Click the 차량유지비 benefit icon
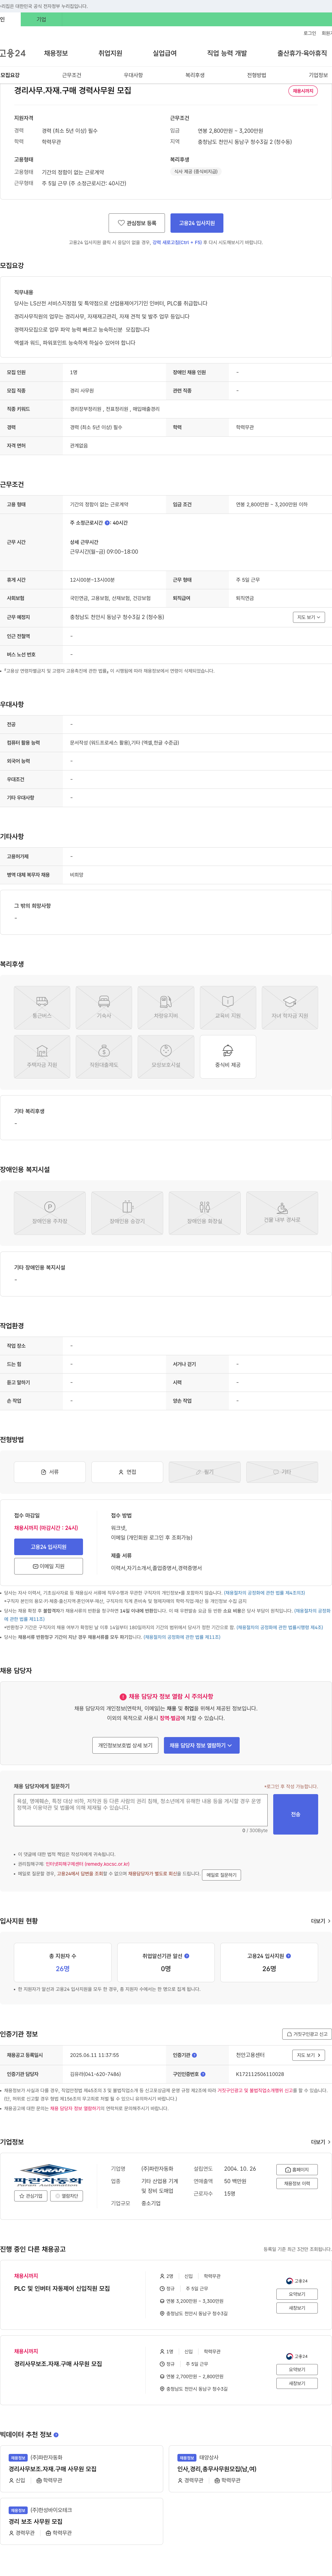 pos(166,1007)
